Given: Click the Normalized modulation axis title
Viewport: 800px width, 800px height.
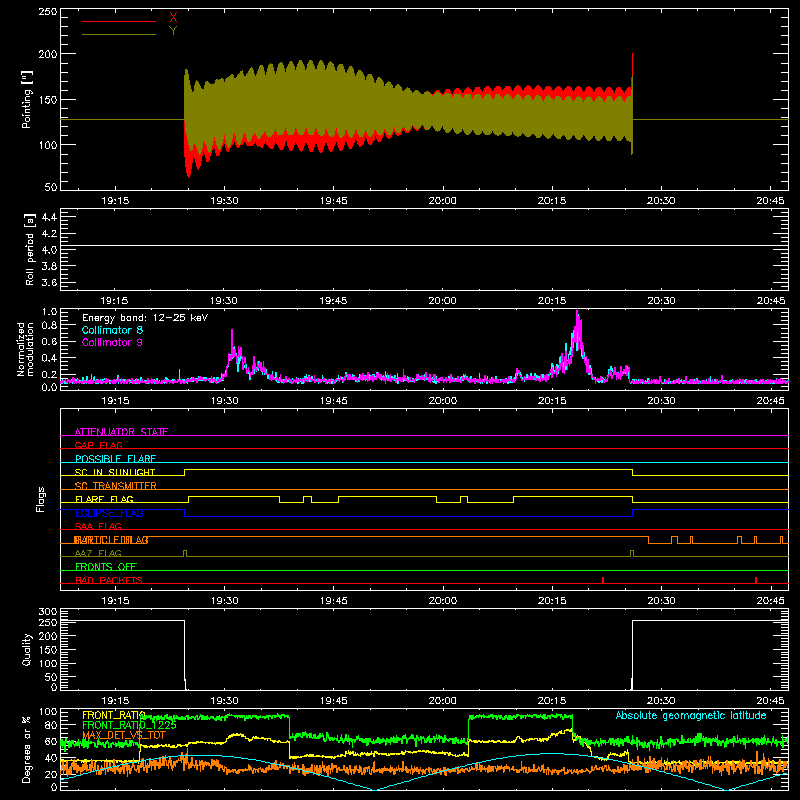Looking at the screenshot, I should pos(26,349).
